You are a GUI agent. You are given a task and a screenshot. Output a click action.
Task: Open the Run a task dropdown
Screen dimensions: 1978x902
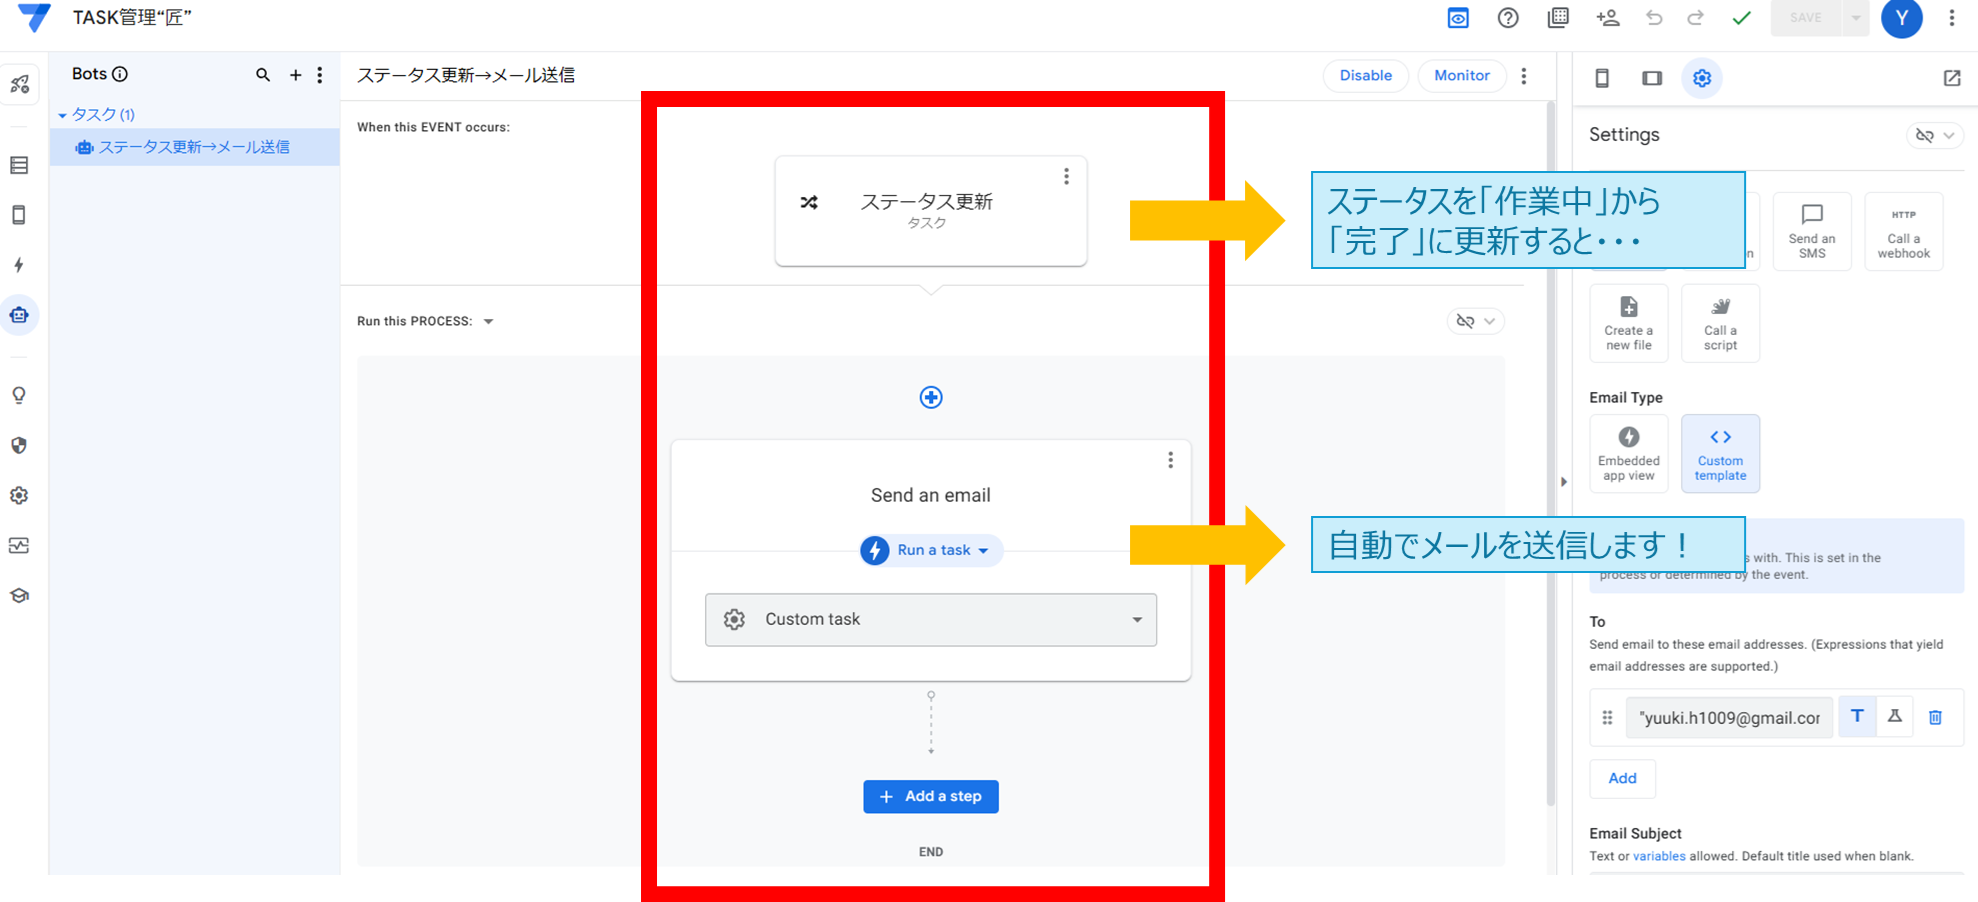tap(932, 550)
